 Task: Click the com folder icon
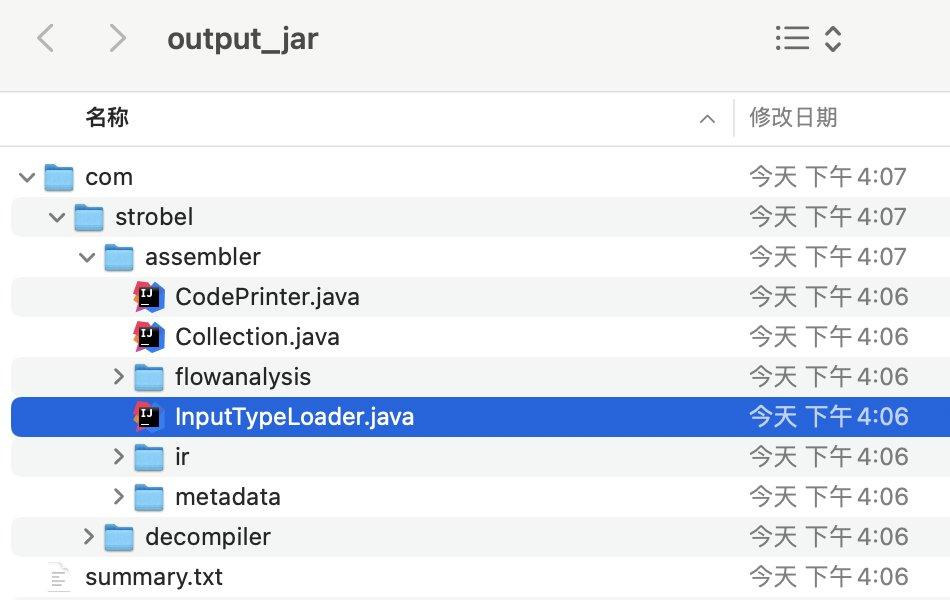point(60,177)
